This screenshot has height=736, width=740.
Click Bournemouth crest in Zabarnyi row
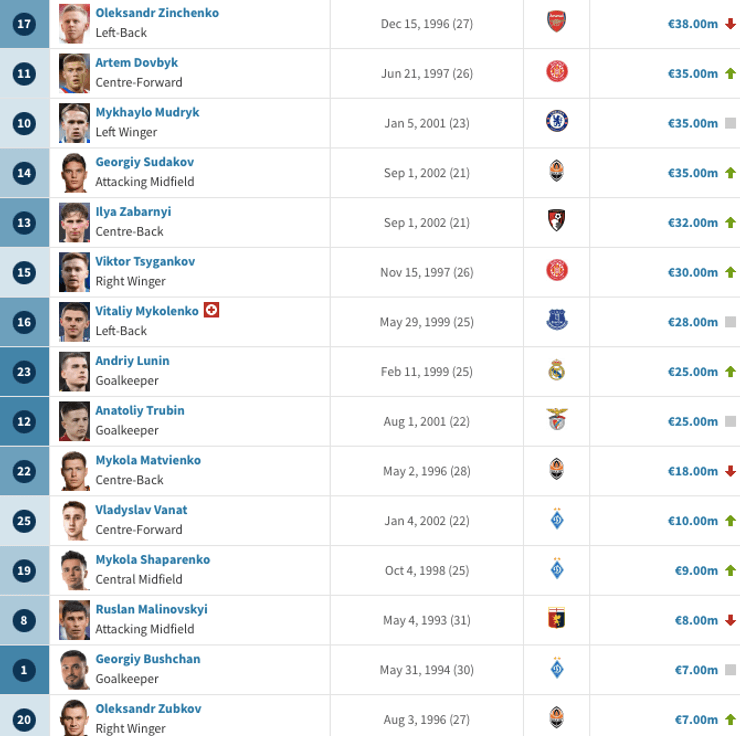pos(557,221)
